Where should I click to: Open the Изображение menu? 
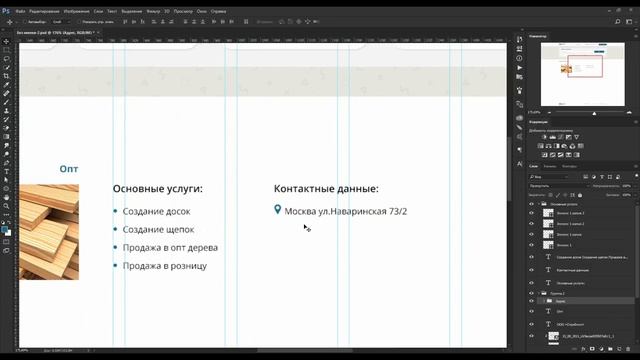tap(76, 11)
